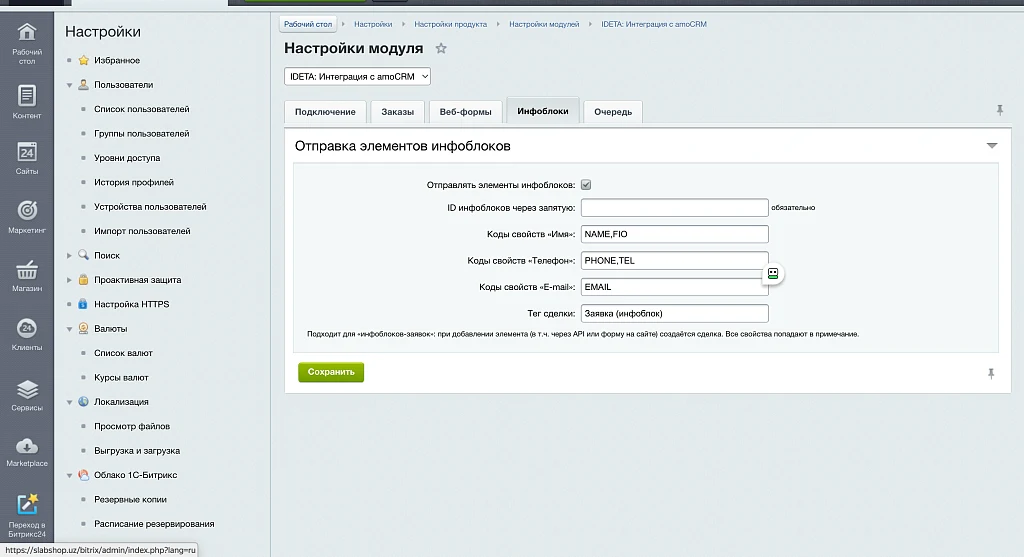Click the Проактивная защита lock icon
The image size is (1024, 557).
tap(84, 279)
